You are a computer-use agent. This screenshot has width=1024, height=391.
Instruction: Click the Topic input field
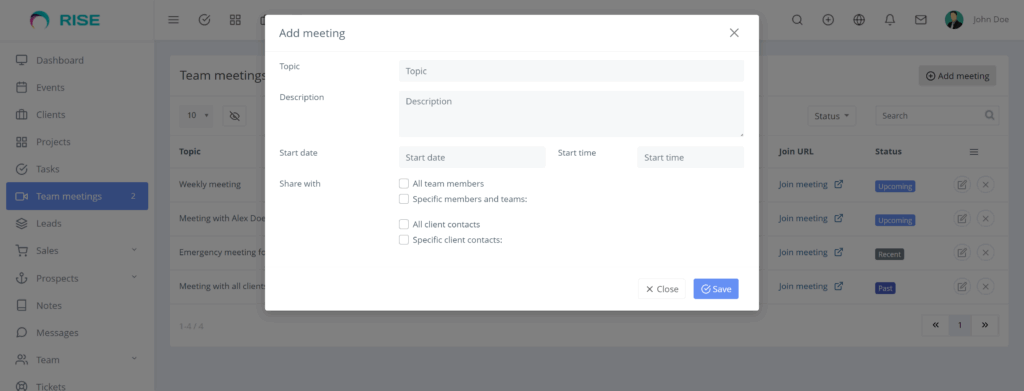(571, 70)
